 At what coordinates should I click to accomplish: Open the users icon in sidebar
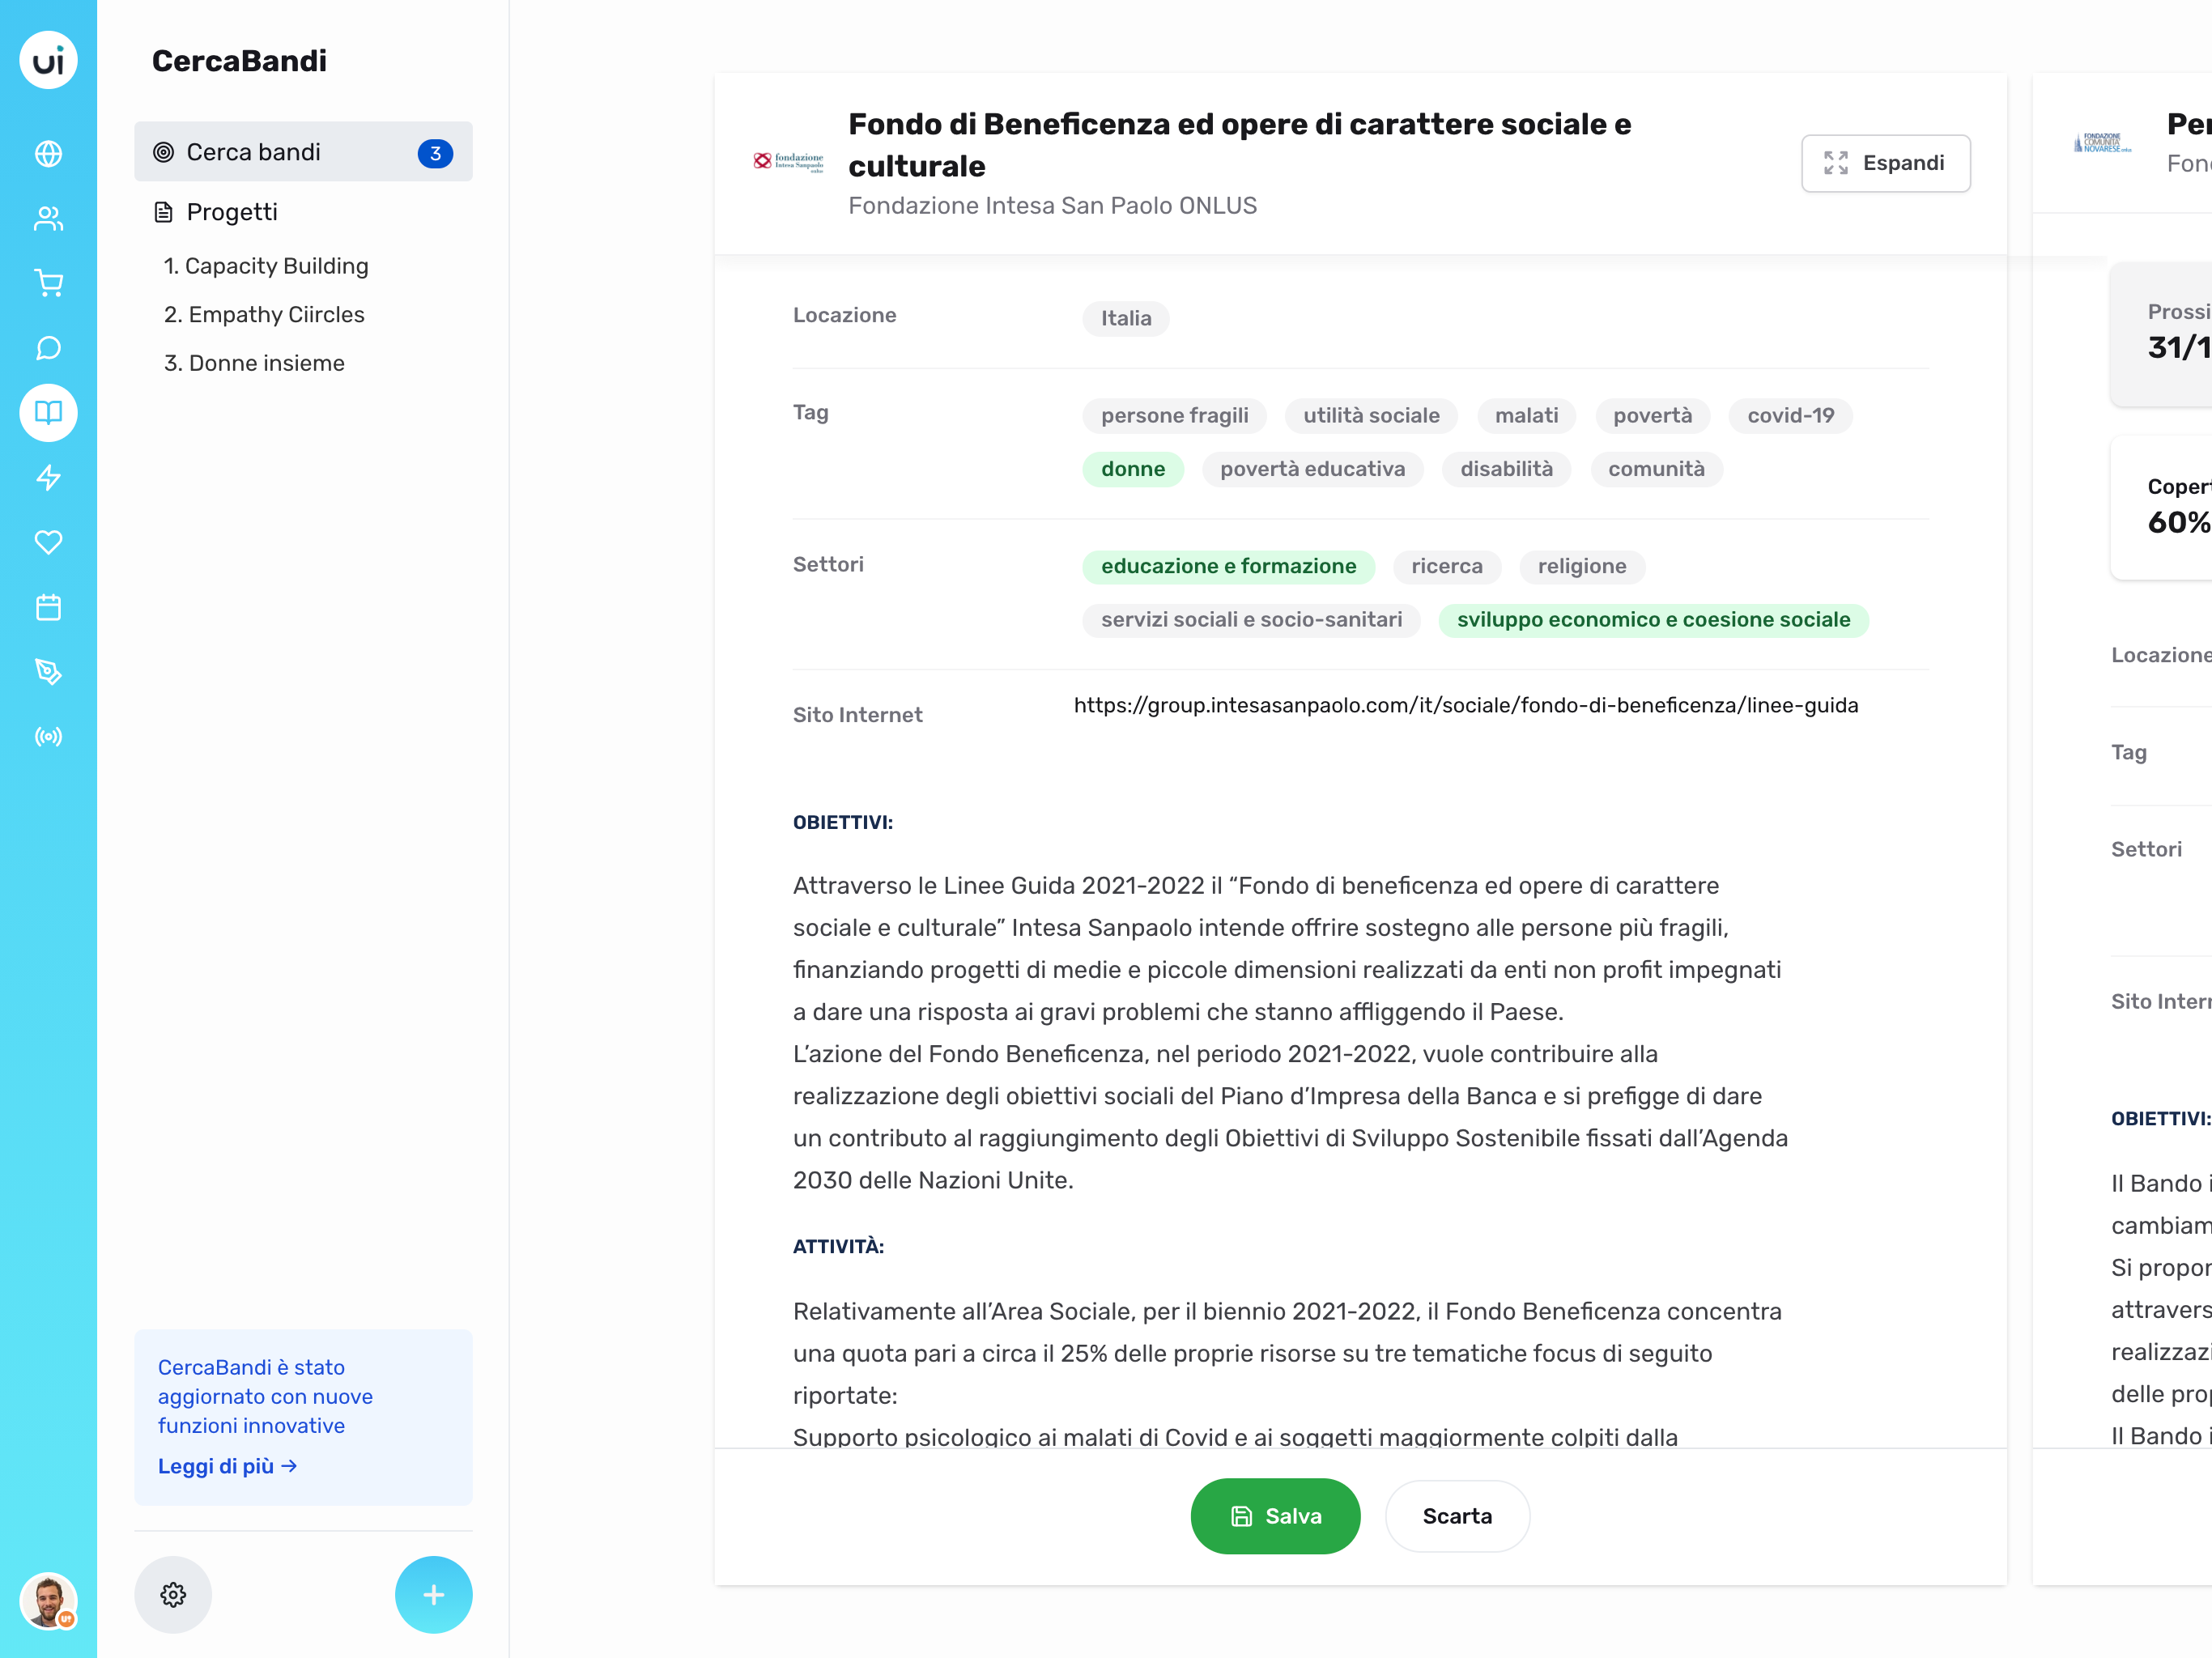[48, 219]
